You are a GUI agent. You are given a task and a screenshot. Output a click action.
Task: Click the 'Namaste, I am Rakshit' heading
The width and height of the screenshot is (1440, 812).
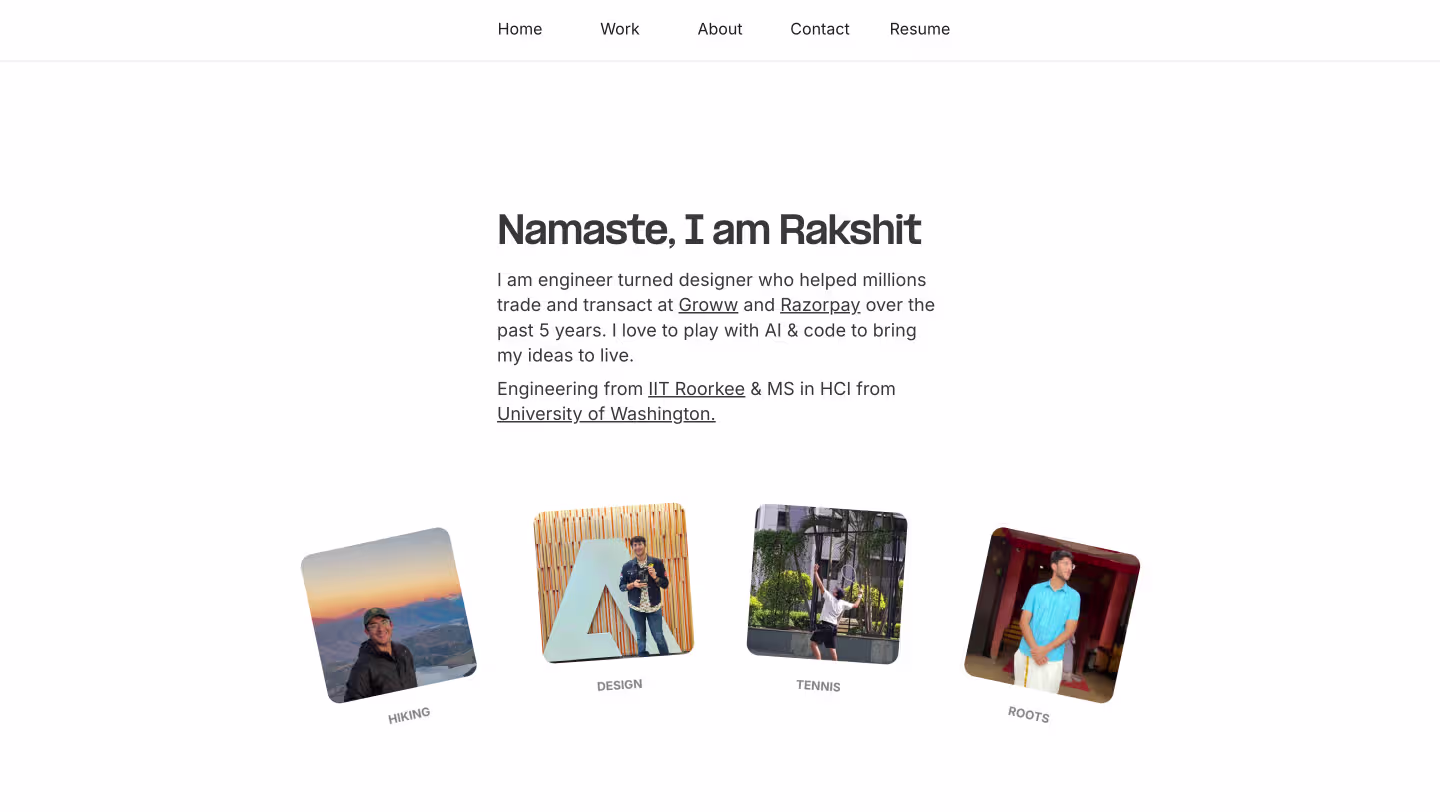[x=708, y=229]
